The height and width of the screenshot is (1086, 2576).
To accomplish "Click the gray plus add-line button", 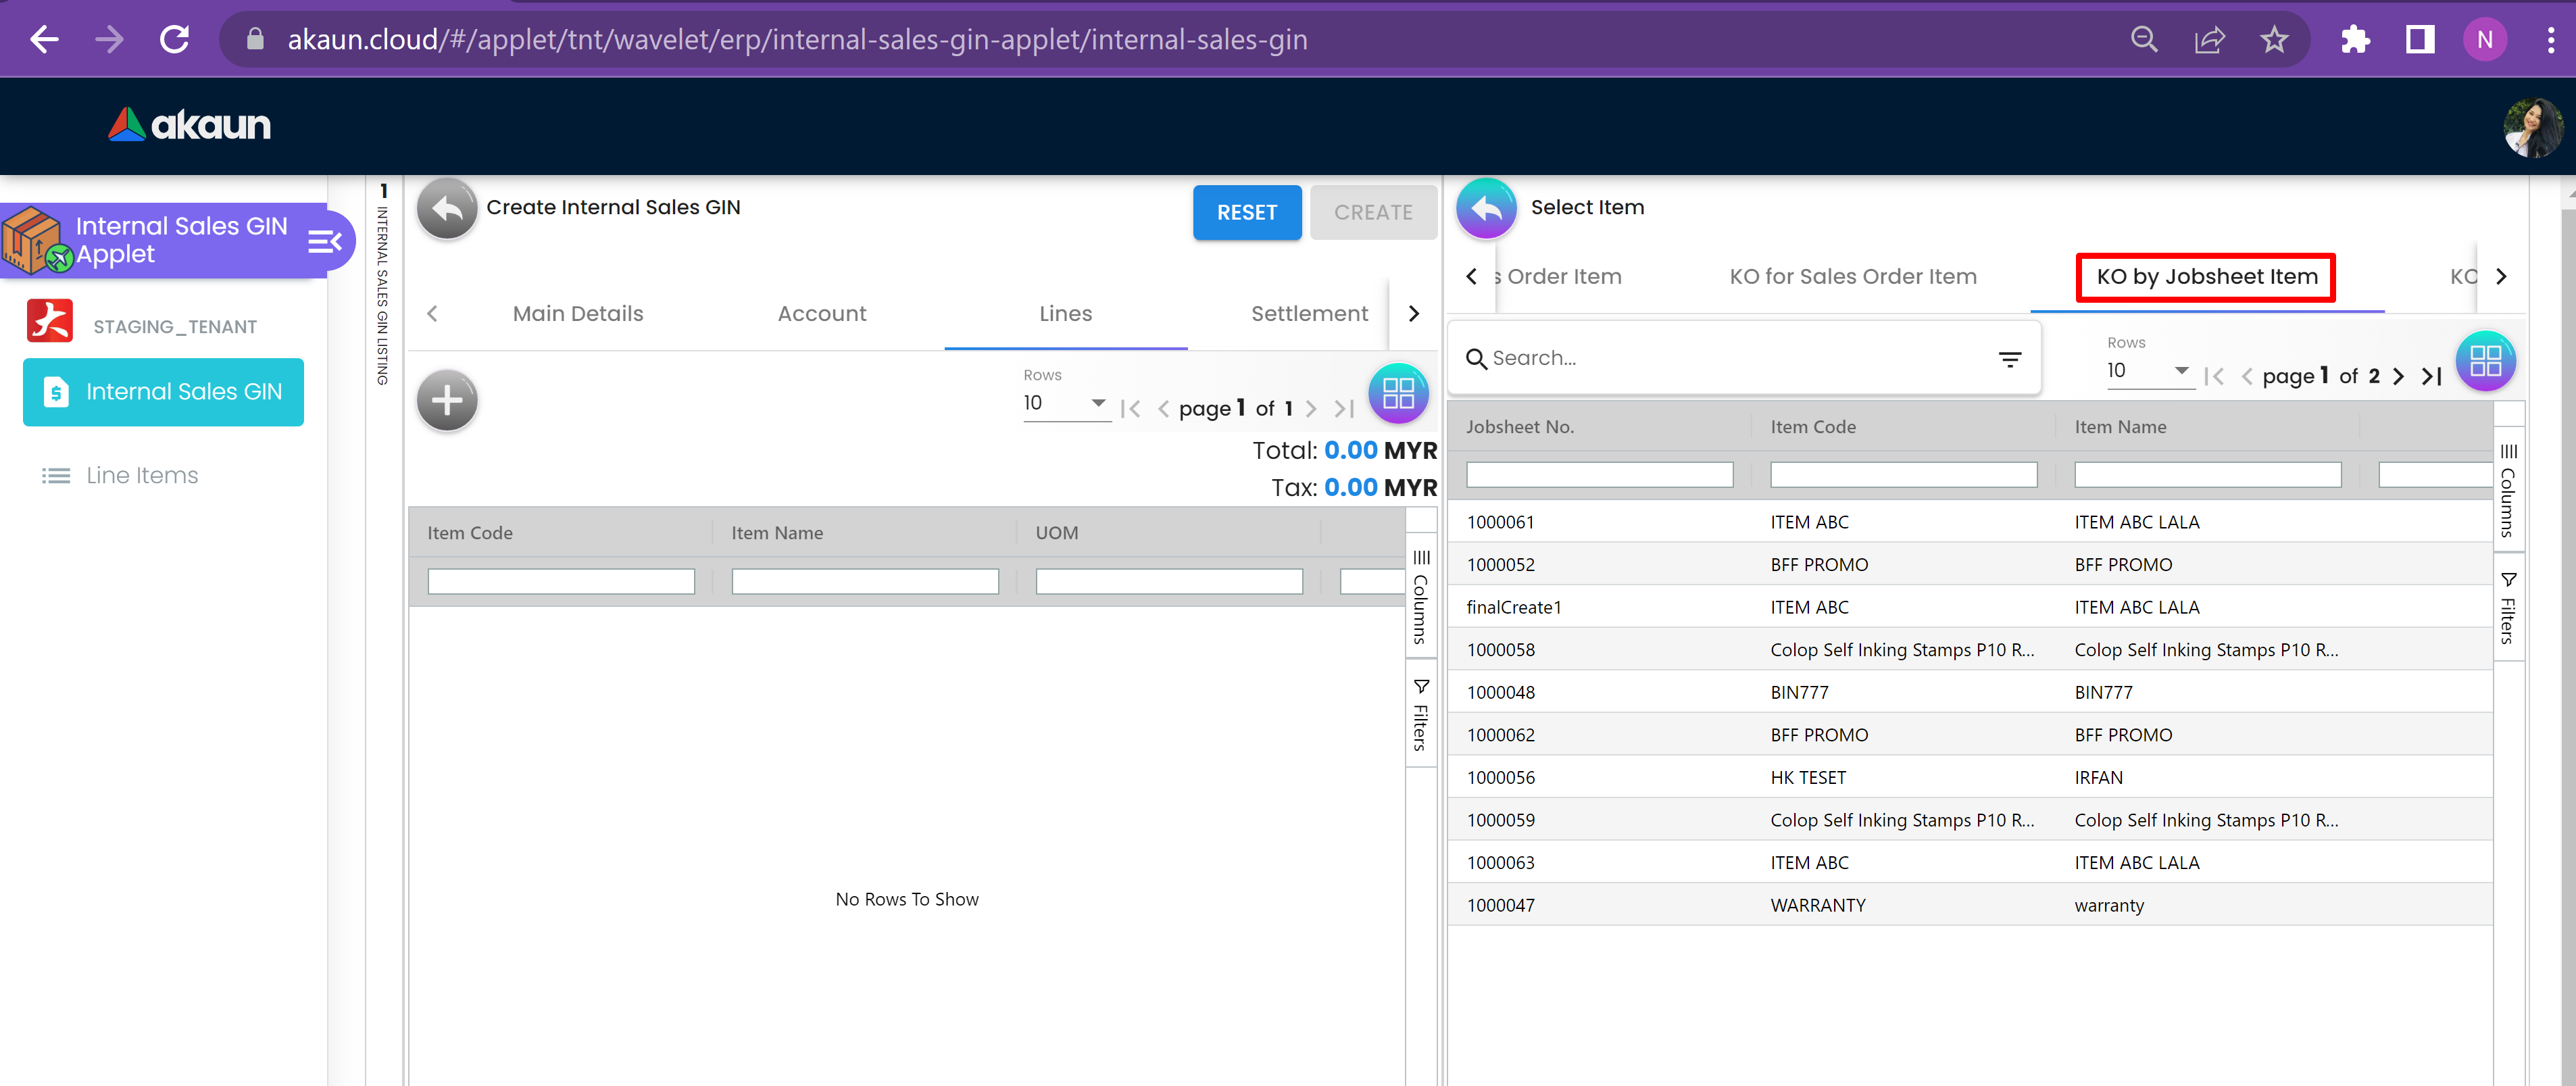I will coord(447,401).
